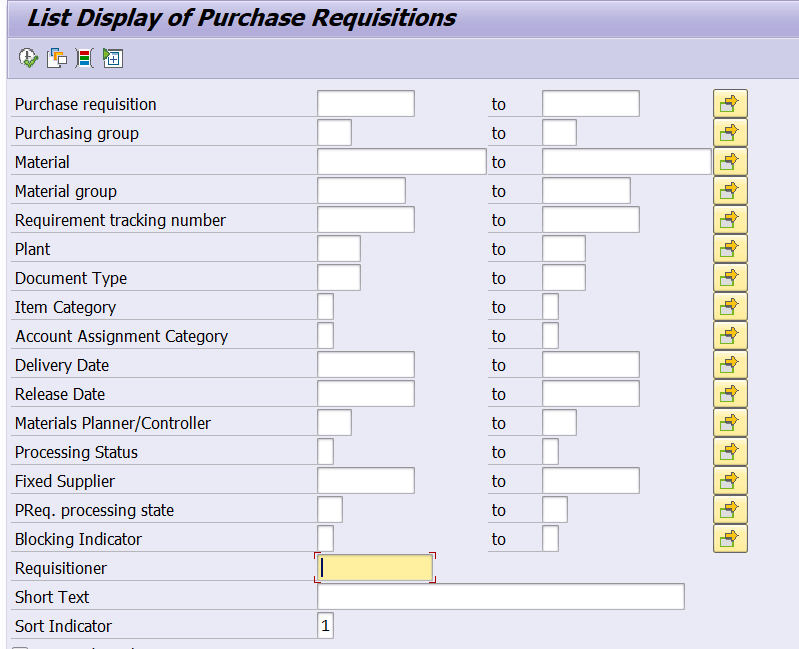Viewport: 799px width, 649px height.
Task: Click the Requisitioner input field
Action: pyautogui.click(x=375, y=568)
